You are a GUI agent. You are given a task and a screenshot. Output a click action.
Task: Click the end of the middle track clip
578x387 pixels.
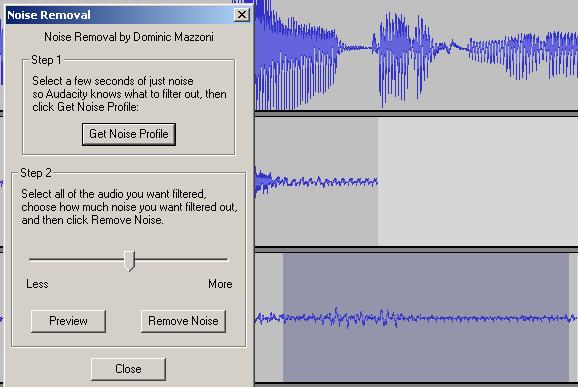point(377,181)
